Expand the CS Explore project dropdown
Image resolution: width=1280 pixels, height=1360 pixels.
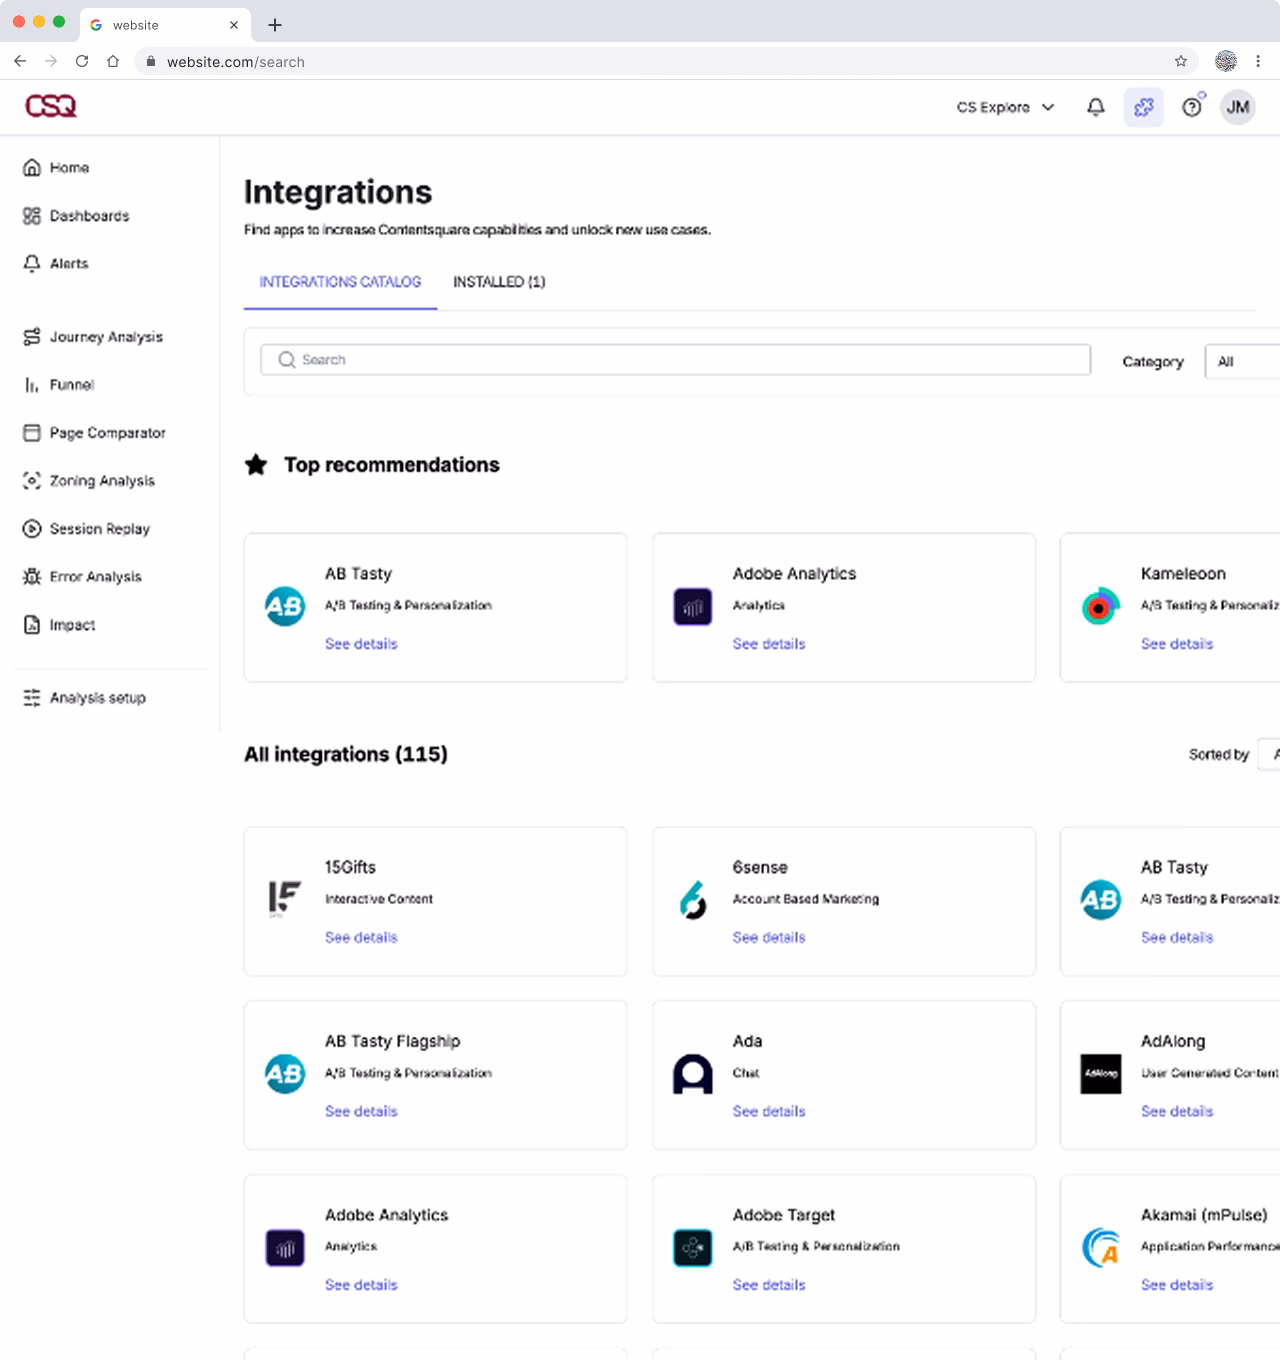coord(1005,107)
